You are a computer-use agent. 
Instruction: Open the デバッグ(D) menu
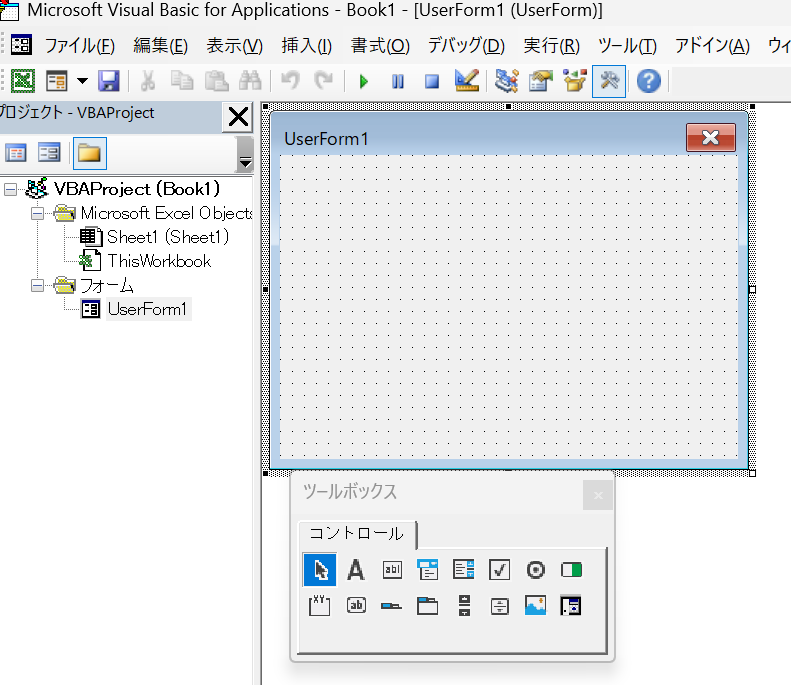click(x=466, y=46)
